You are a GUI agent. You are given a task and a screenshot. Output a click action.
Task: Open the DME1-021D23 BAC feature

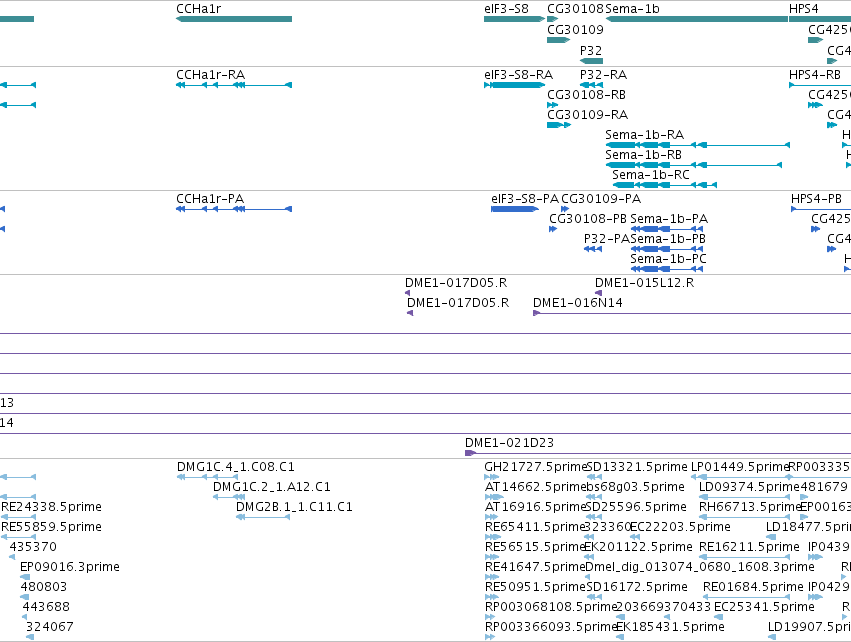coord(658,453)
